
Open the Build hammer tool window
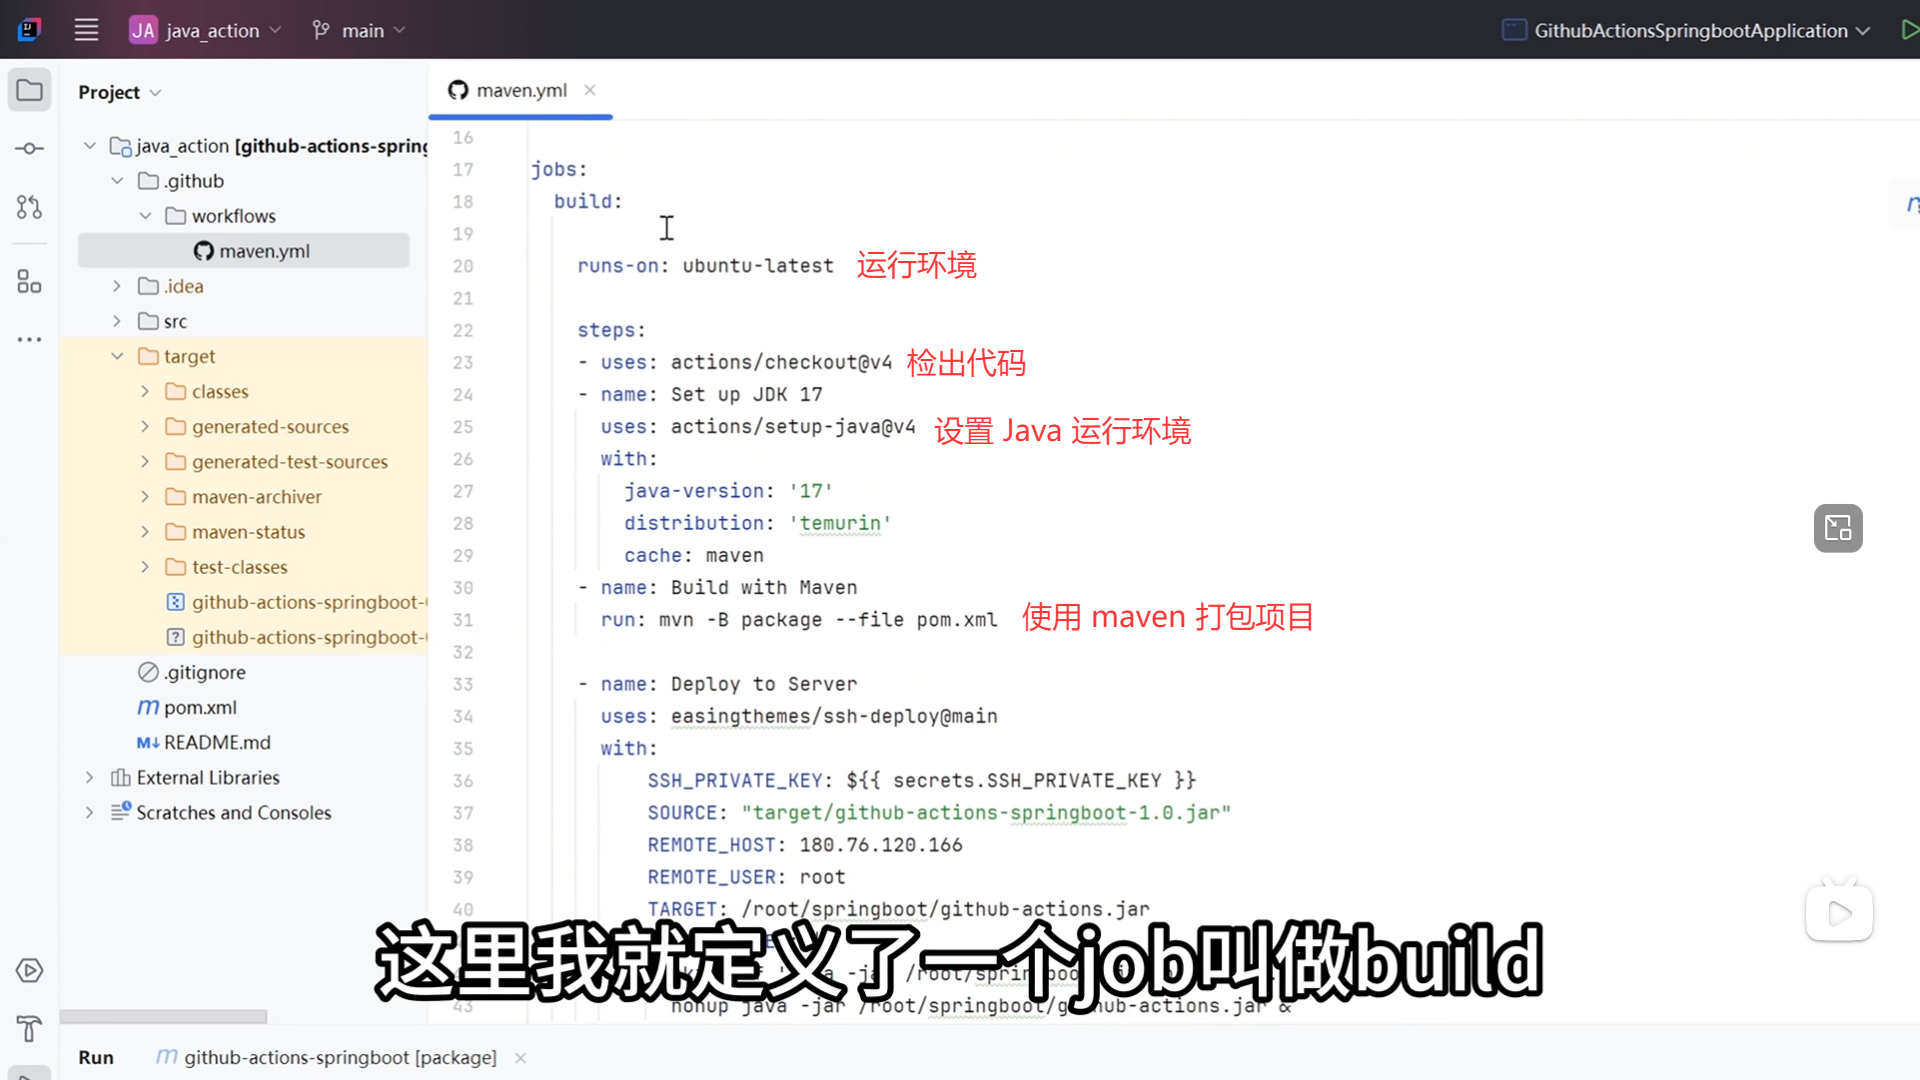29,1028
